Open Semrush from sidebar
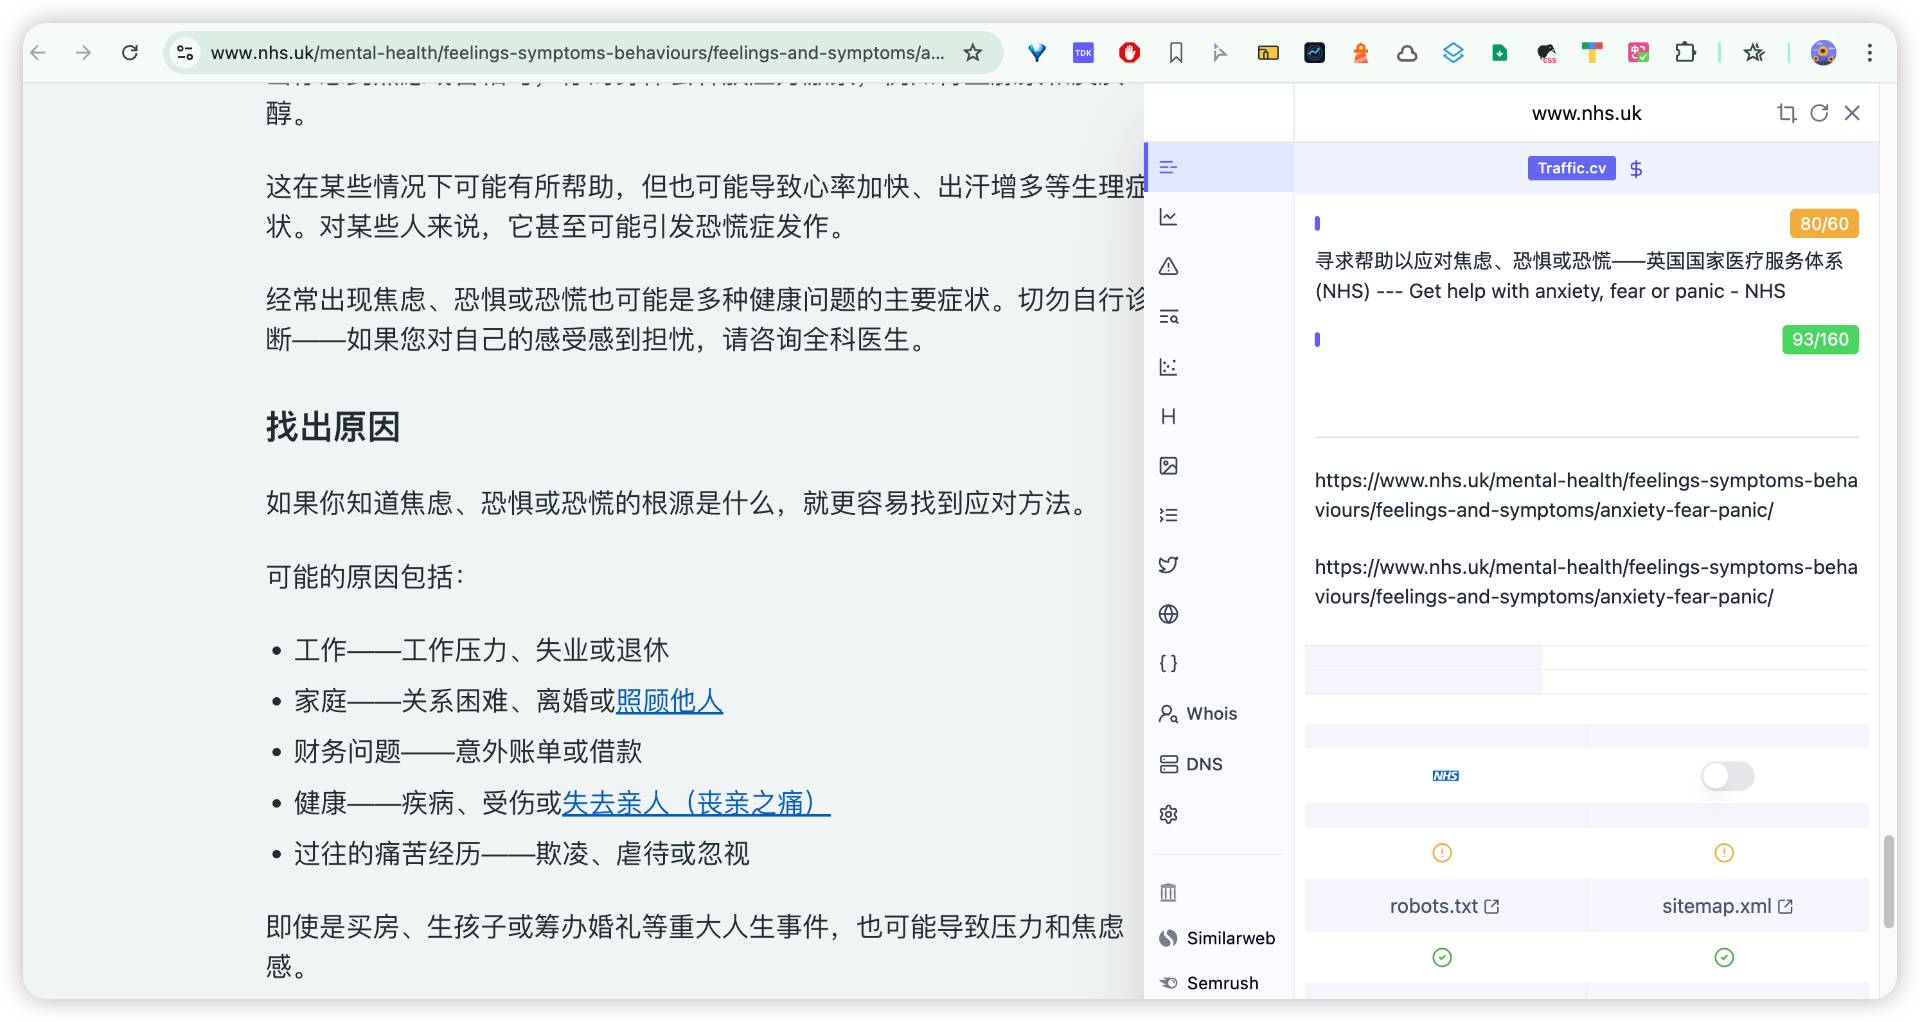The height and width of the screenshot is (1022, 1920). pos(1209,983)
